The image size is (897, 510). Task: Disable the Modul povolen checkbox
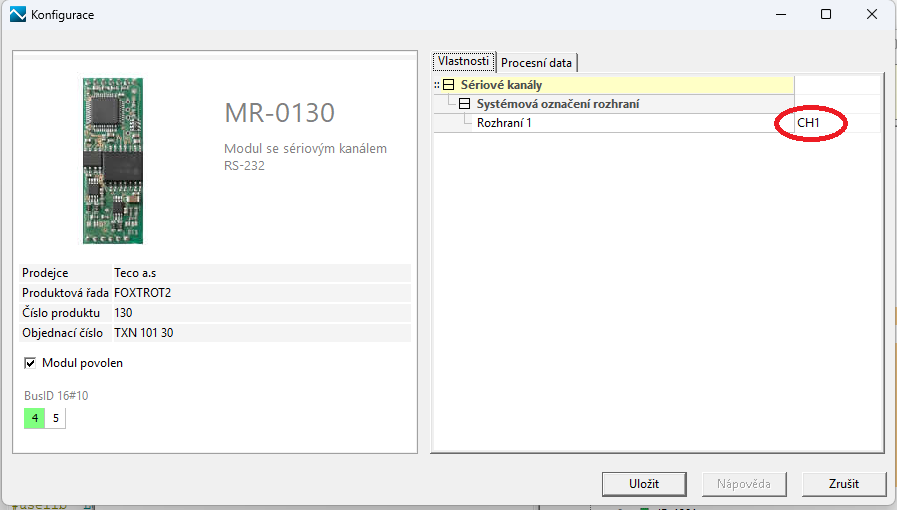tap(30, 363)
